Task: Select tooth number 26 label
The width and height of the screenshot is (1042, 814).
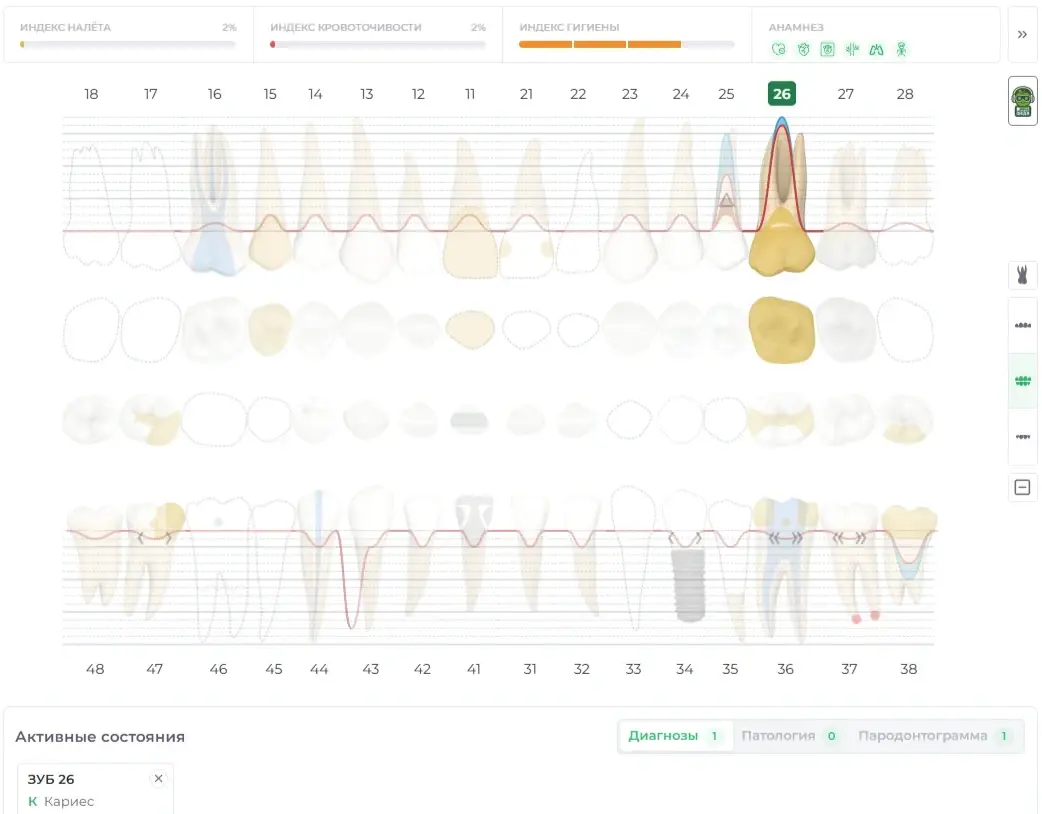Action: pyautogui.click(x=782, y=94)
